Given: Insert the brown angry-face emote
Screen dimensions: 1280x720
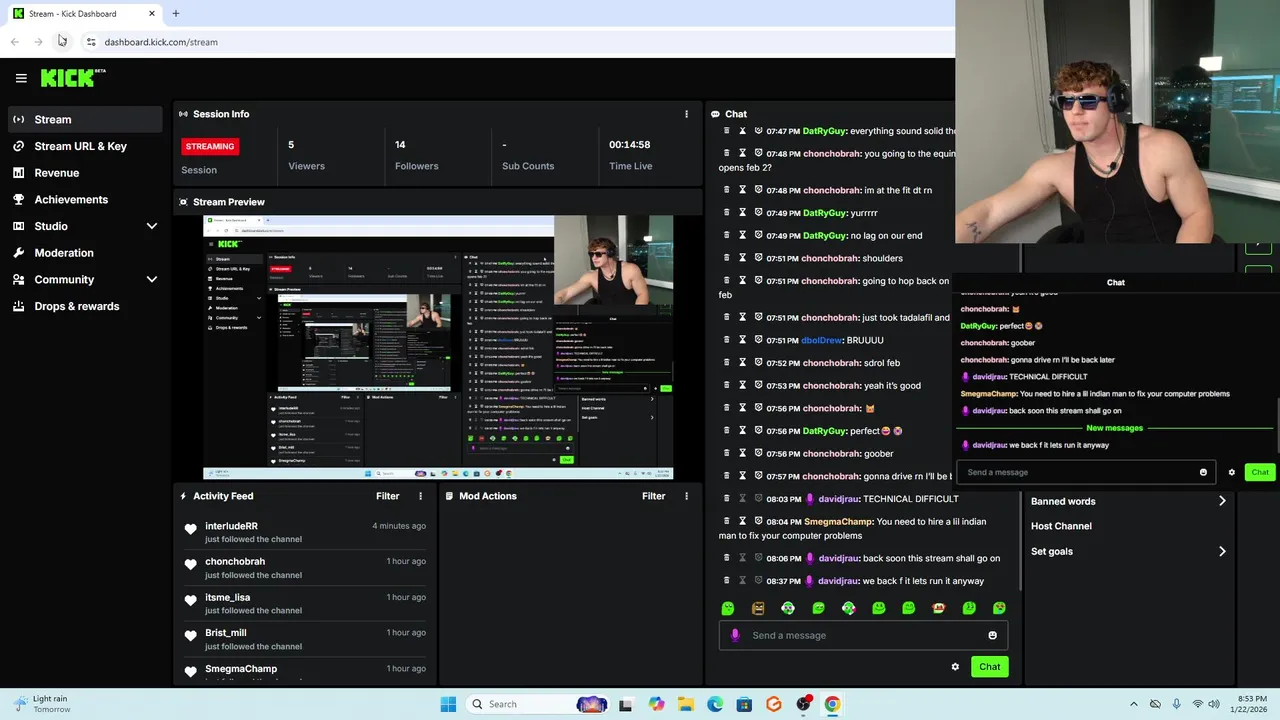Looking at the screenshot, I should pos(758,608).
